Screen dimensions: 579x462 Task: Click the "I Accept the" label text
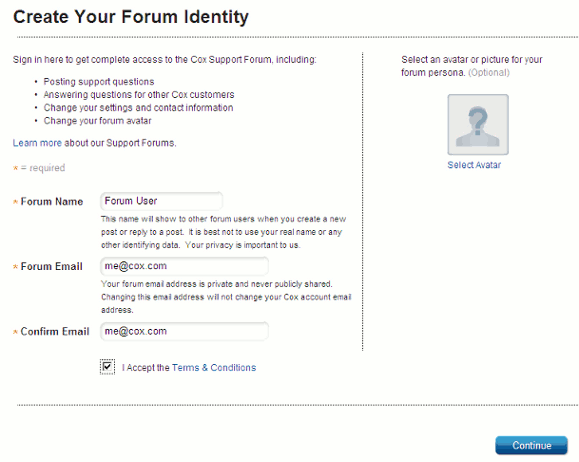pyautogui.click(x=145, y=368)
